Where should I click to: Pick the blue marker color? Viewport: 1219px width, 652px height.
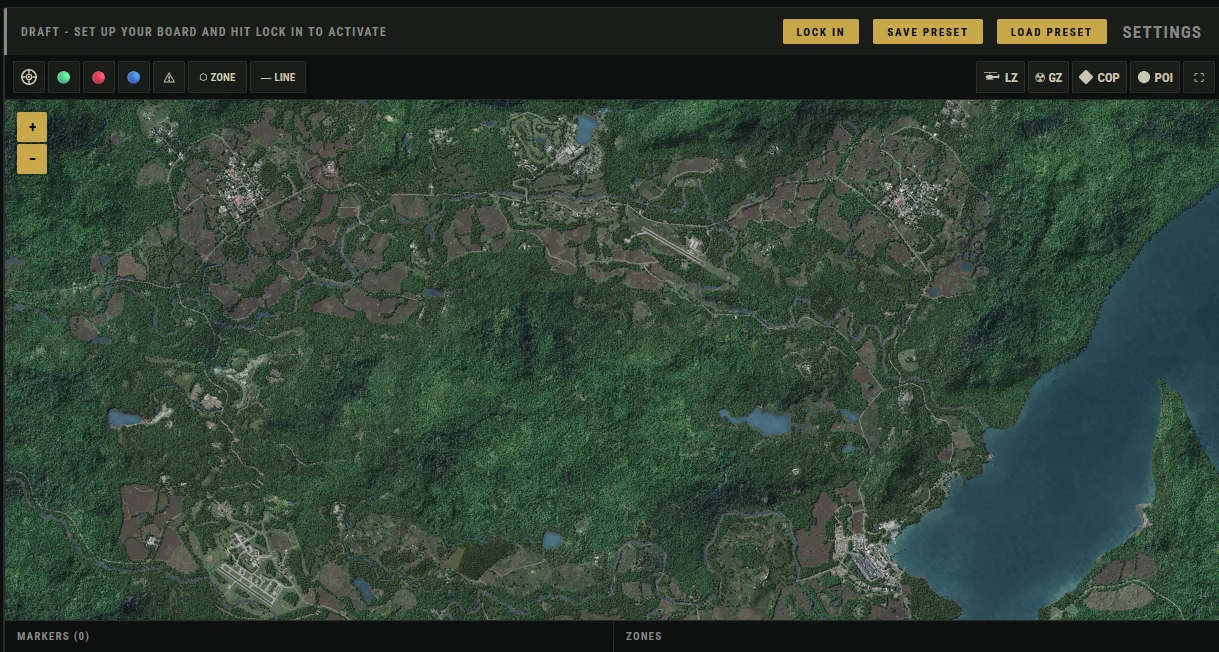[x=133, y=77]
